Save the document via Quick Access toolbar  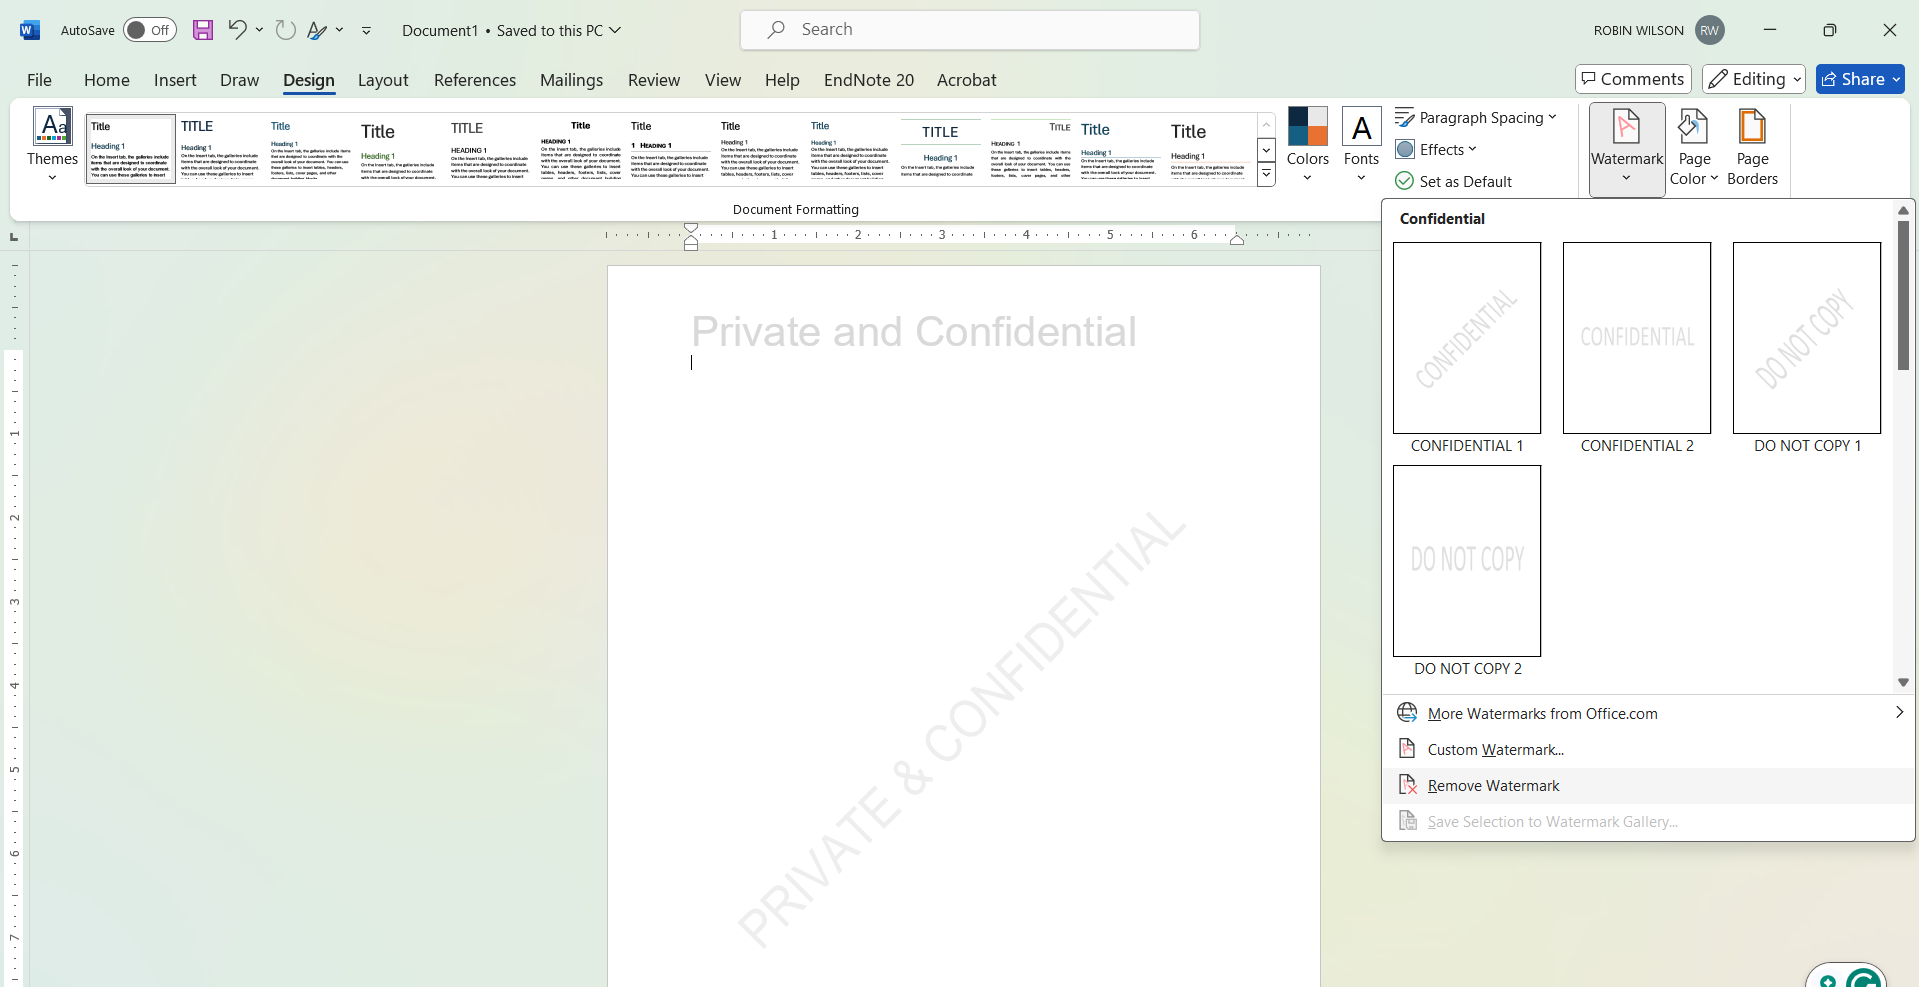203,29
